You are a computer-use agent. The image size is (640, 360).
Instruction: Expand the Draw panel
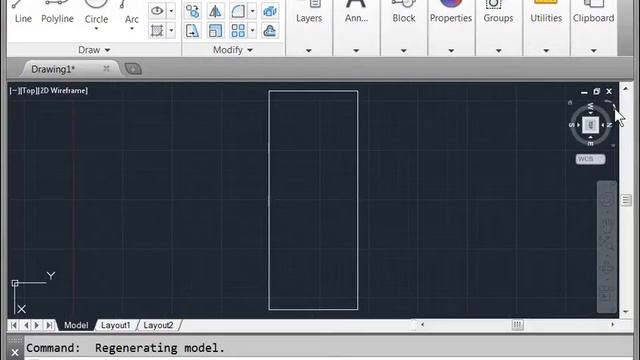(94, 50)
